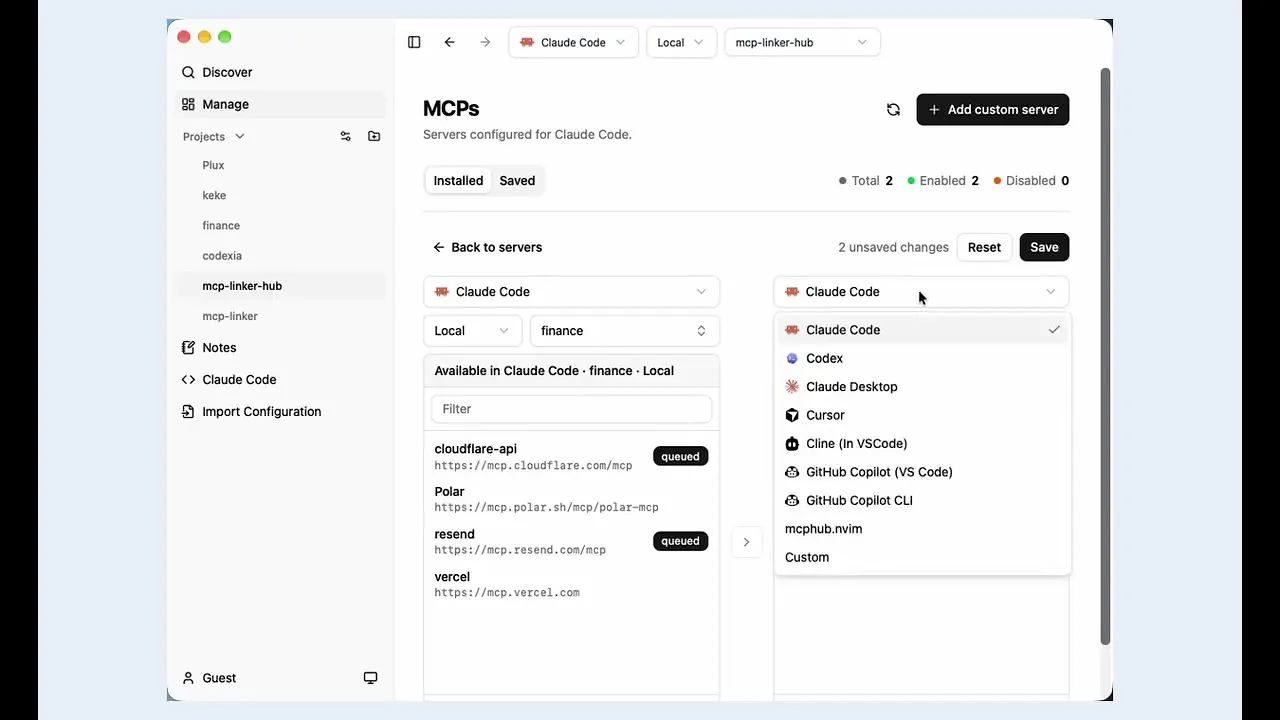Choose Cursor from the target list
Image resolution: width=1280 pixels, height=720 pixels.
[x=922, y=415]
